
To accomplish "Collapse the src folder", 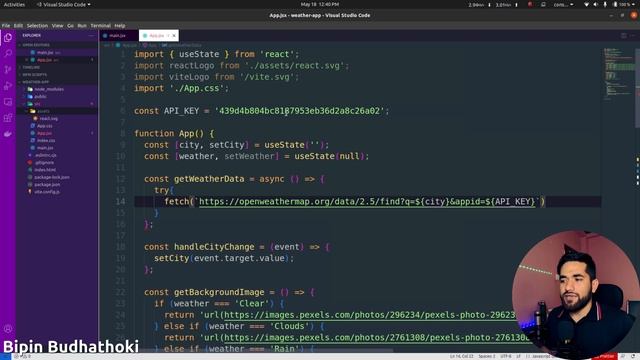I will click(x=56, y=104).
